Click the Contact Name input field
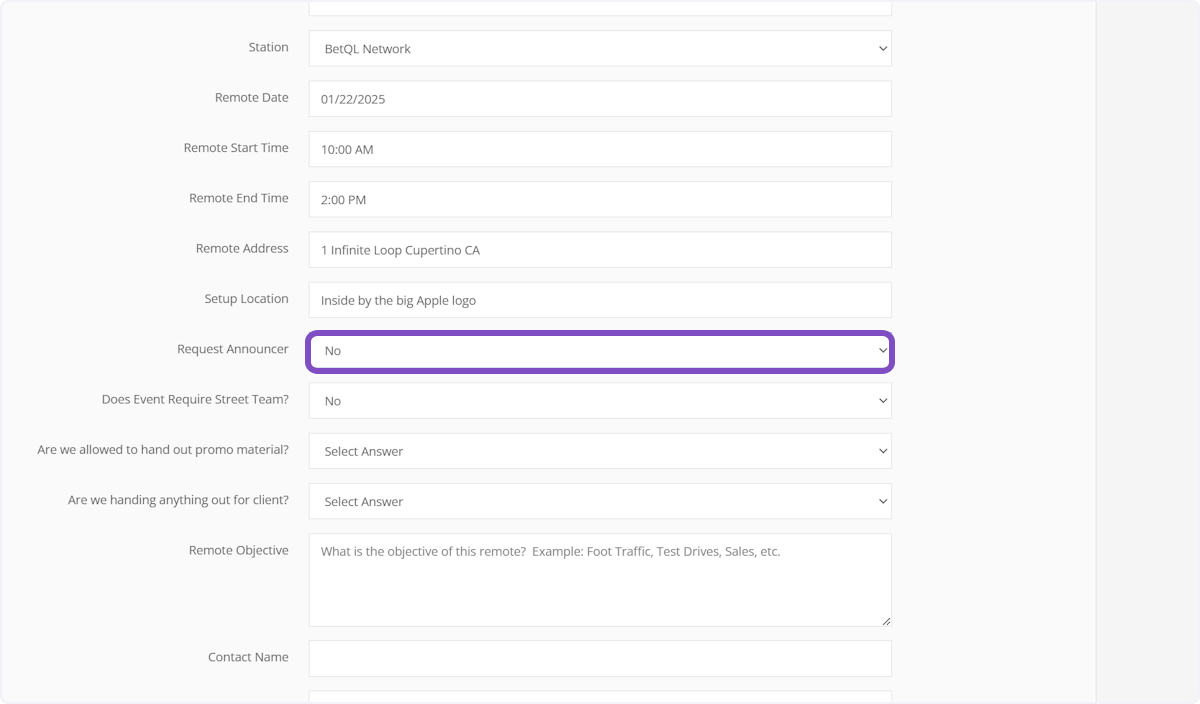This screenshot has width=1200, height=704. pyautogui.click(x=599, y=658)
